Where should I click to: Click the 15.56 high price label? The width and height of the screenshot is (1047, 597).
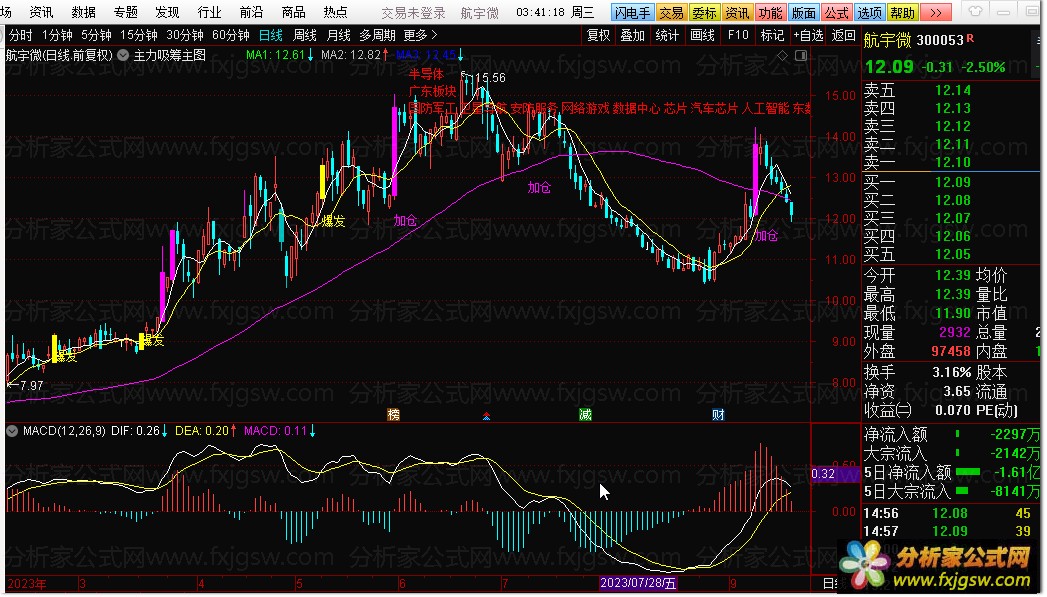click(490, 78)
